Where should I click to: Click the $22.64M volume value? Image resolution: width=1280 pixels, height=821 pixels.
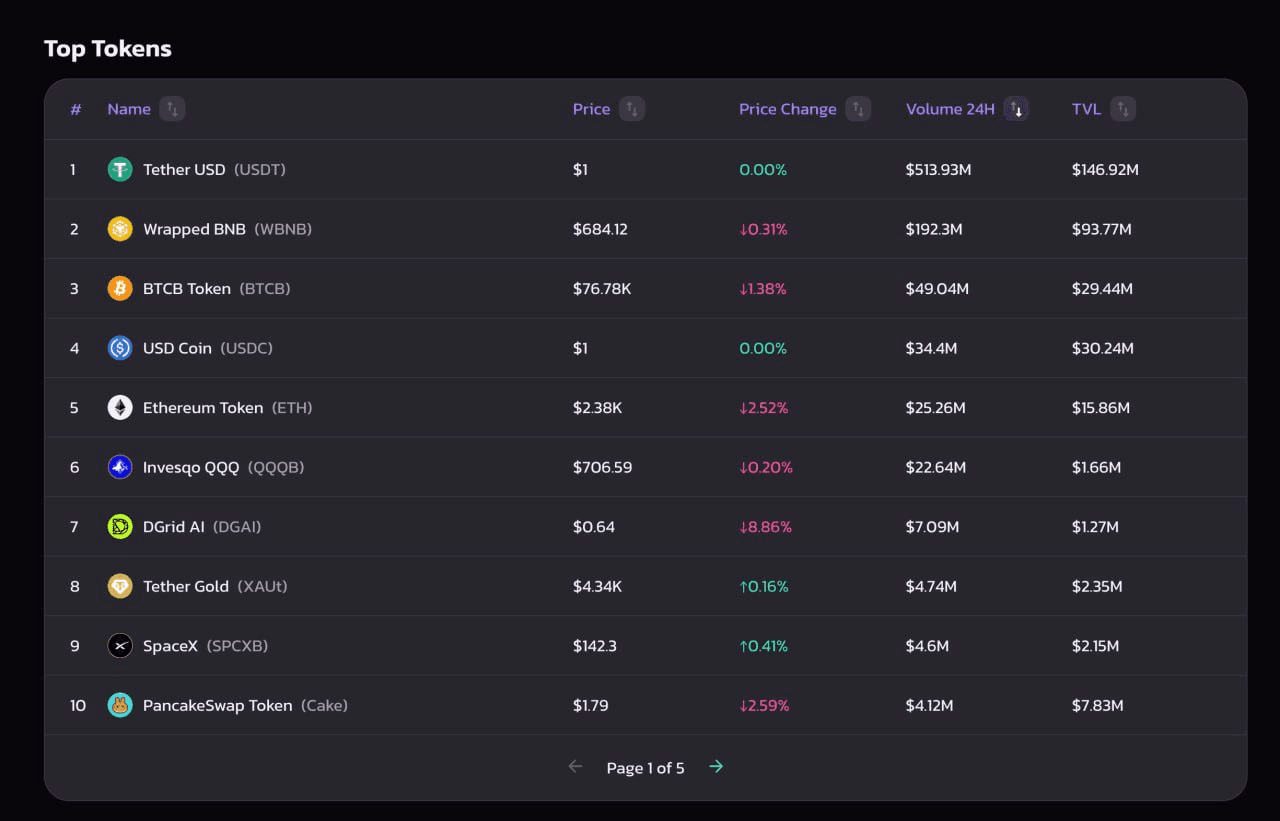(936, 467)
